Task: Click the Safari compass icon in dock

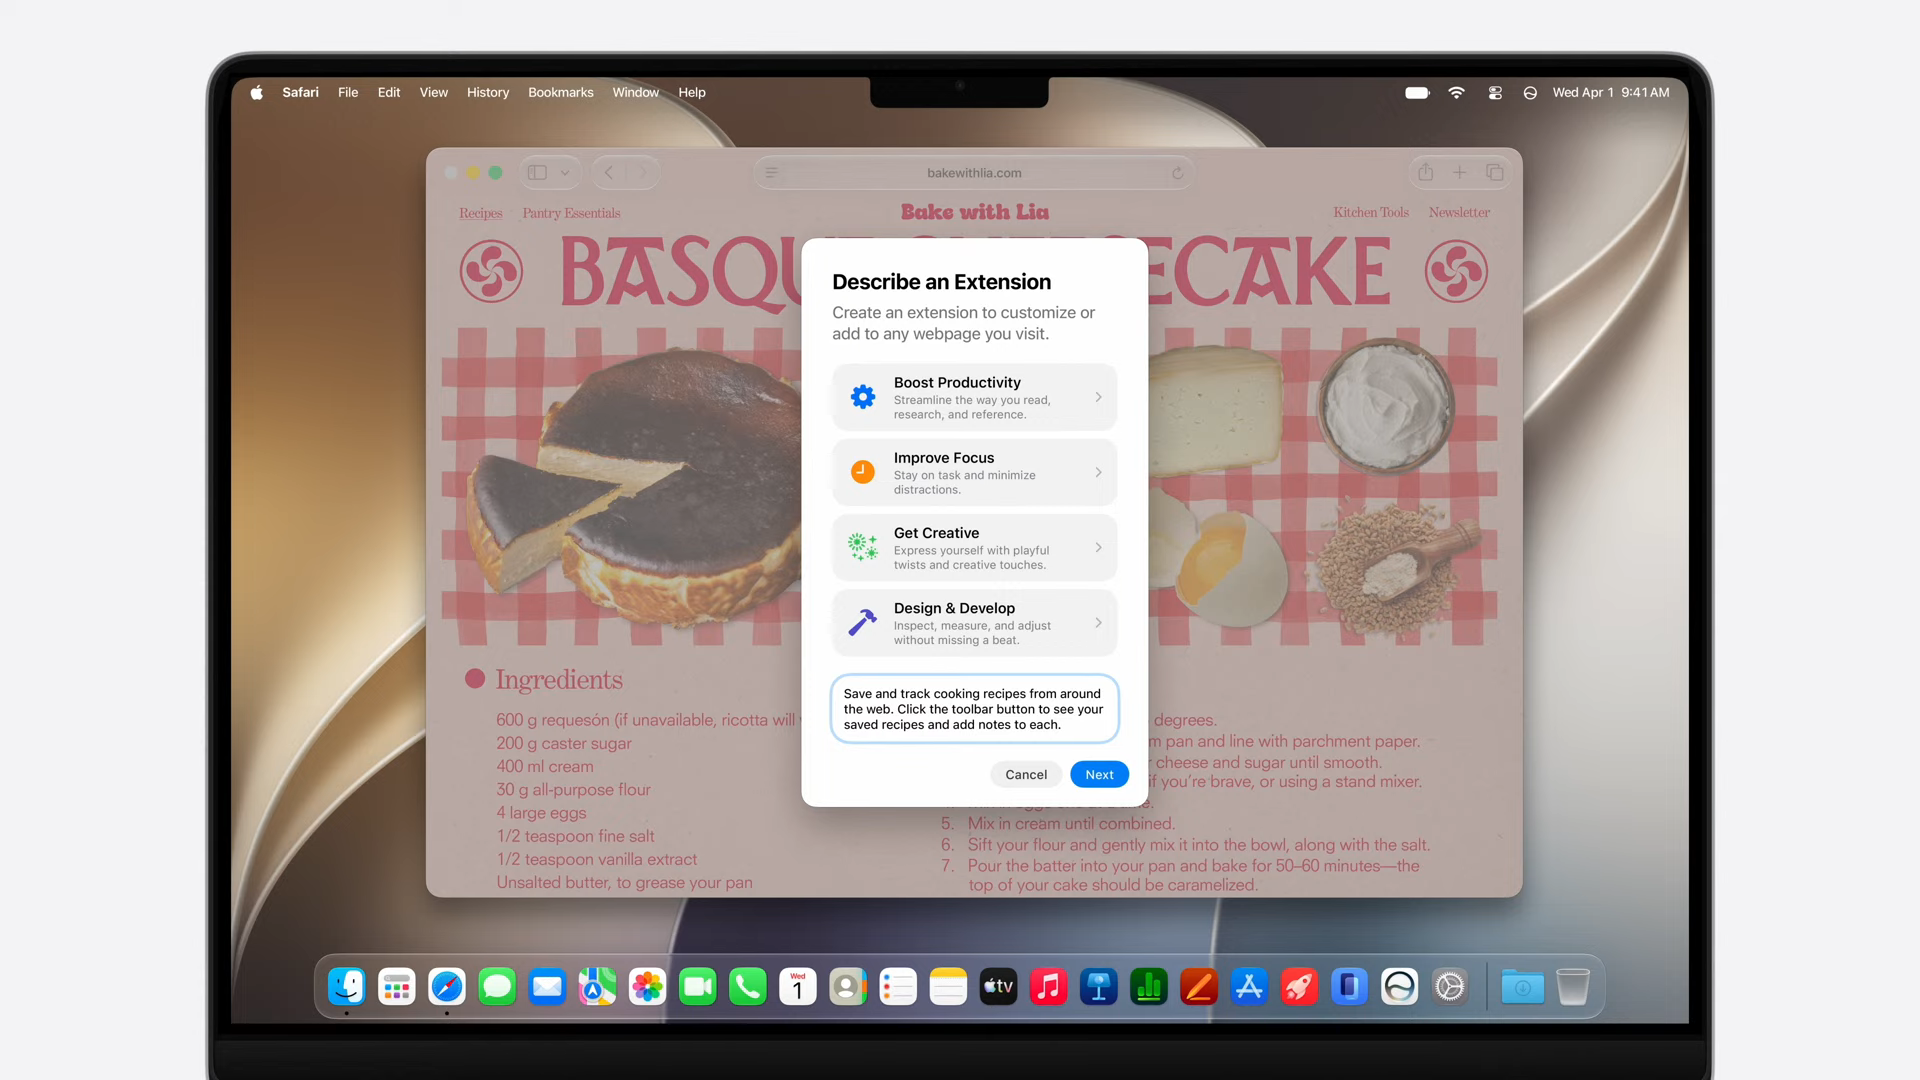Action: point(447,987)
